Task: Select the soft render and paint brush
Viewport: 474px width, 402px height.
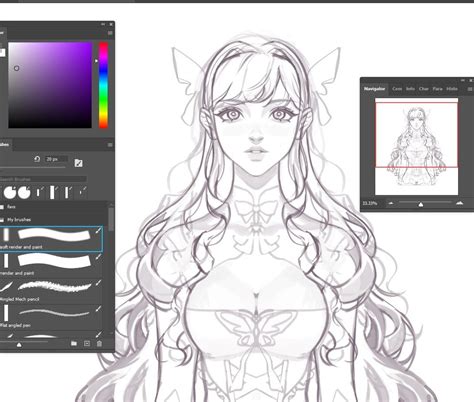Action: pyautogui.click(x=51, y=238)
